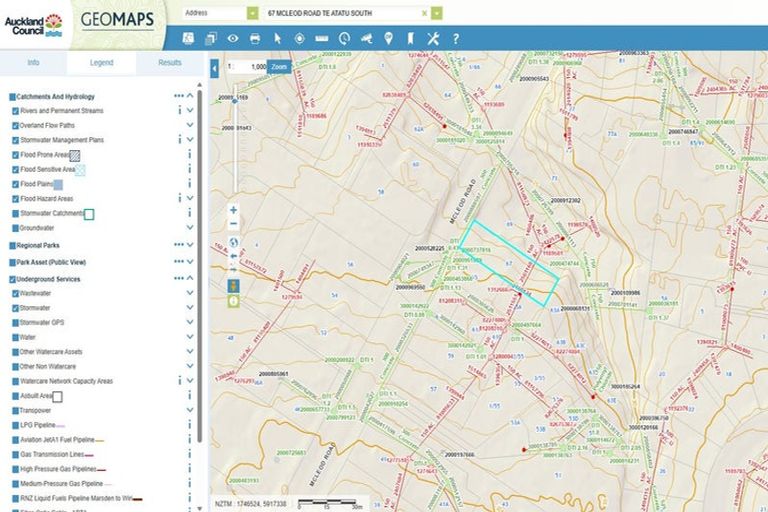Click the map zoom out minus button
The image size is (768, 512).
[233, 225]
